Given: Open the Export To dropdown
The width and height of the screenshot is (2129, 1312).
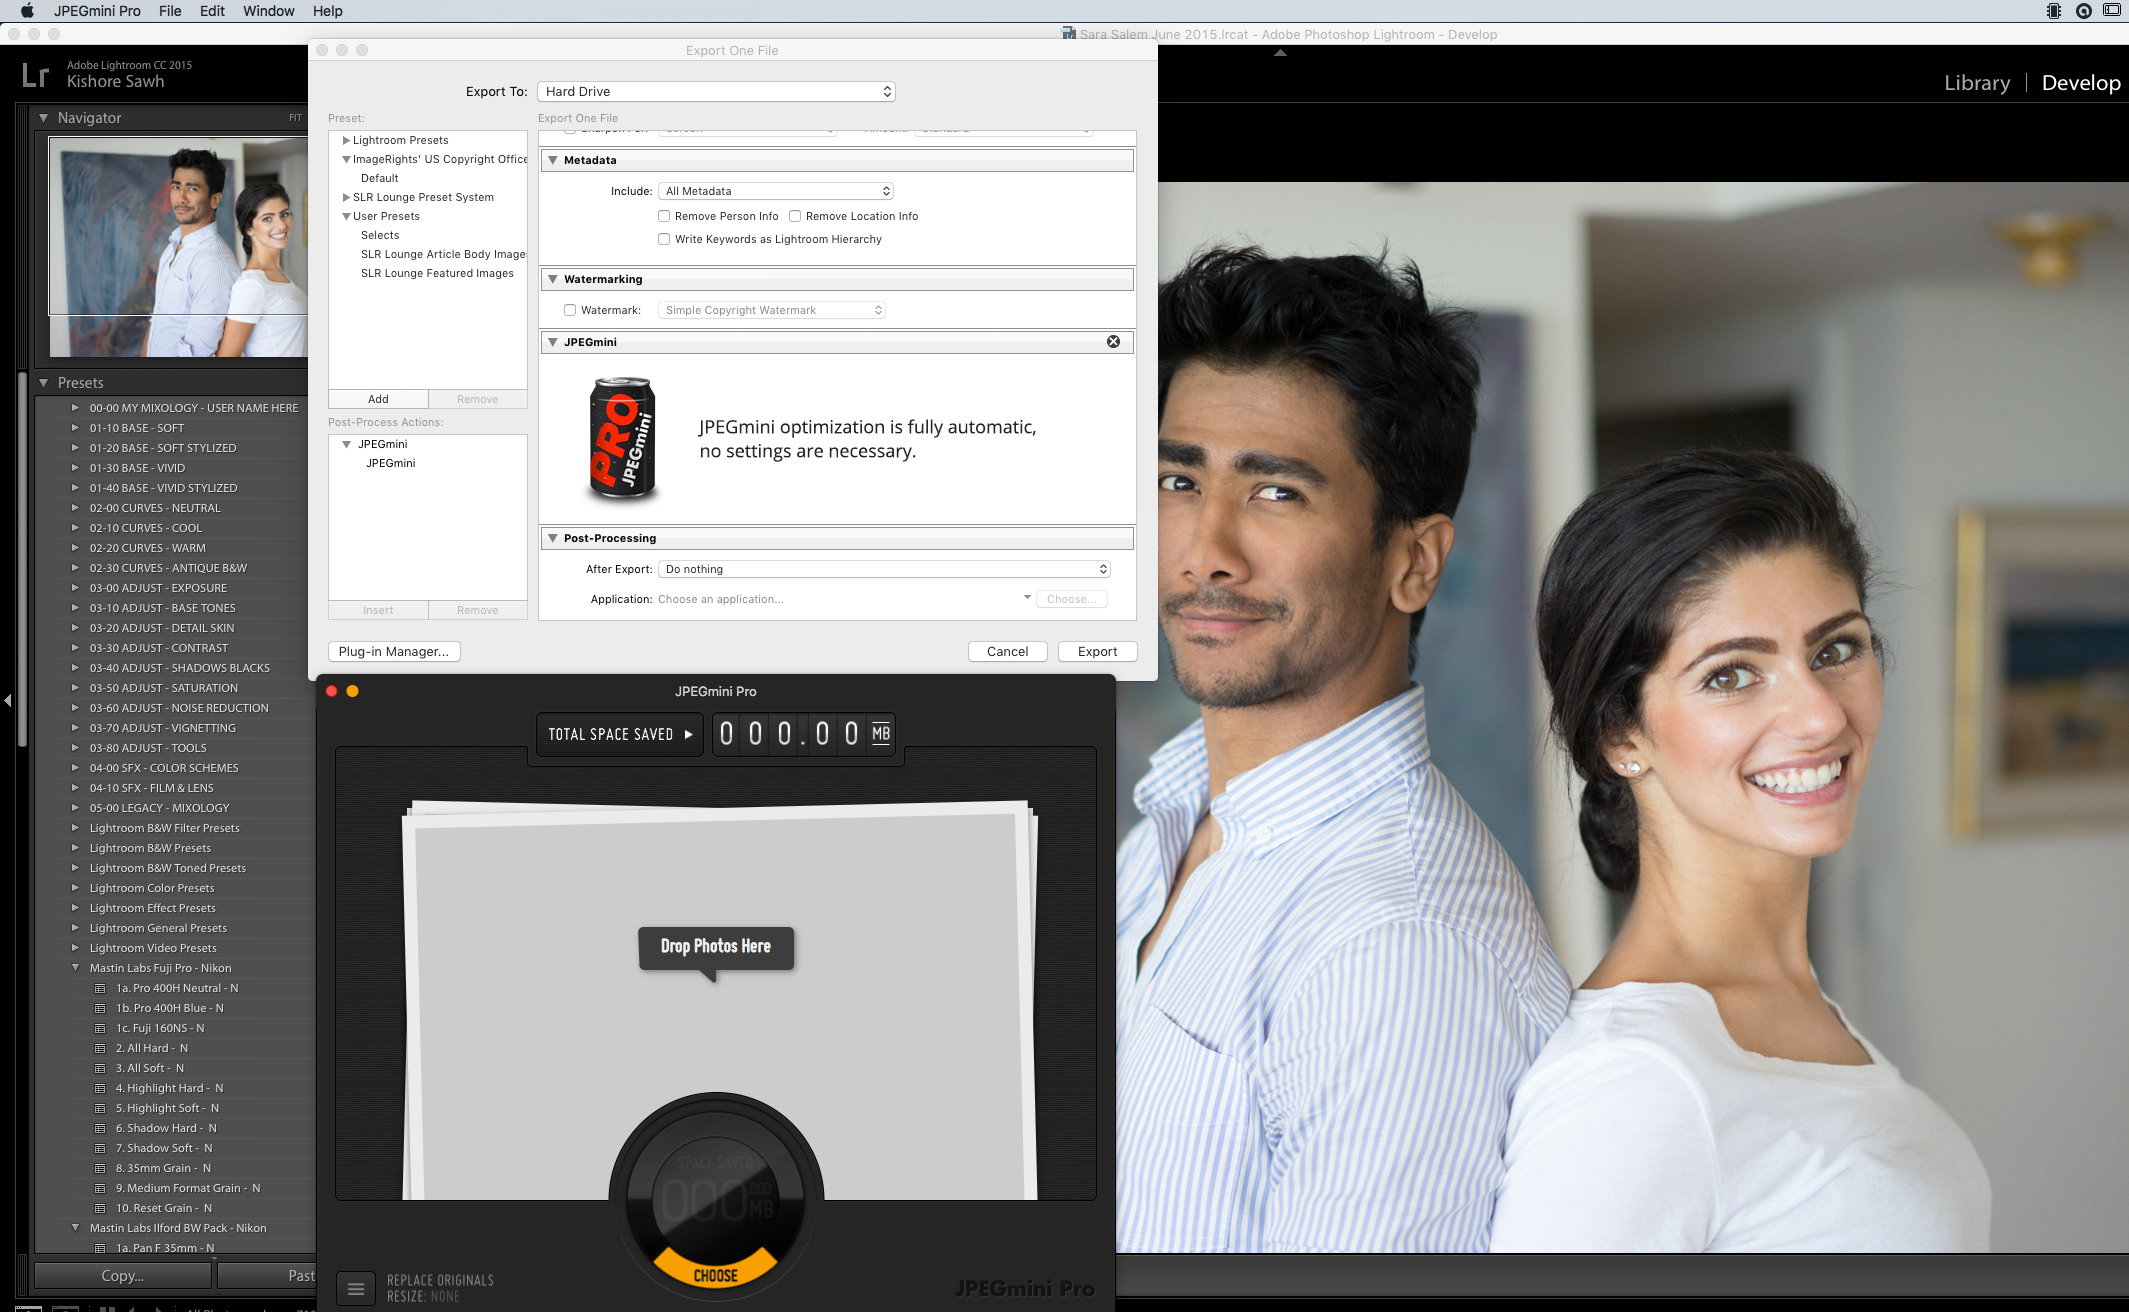Looking at the screenshot, I should tap(715, 91).
